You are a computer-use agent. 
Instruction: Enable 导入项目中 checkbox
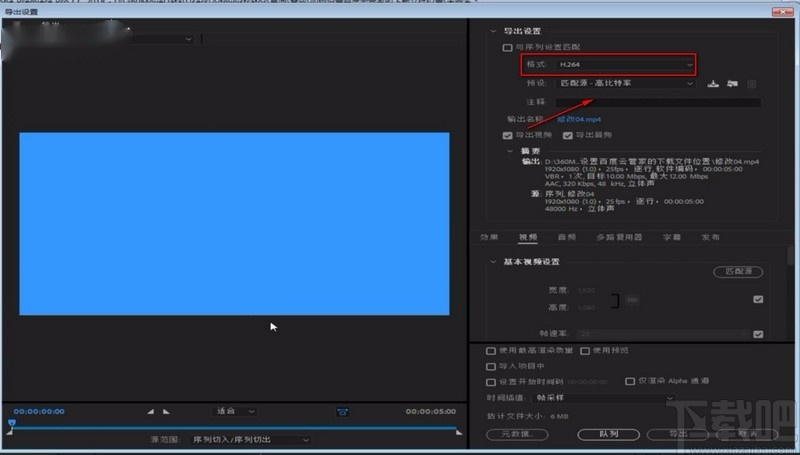(491, 367)
